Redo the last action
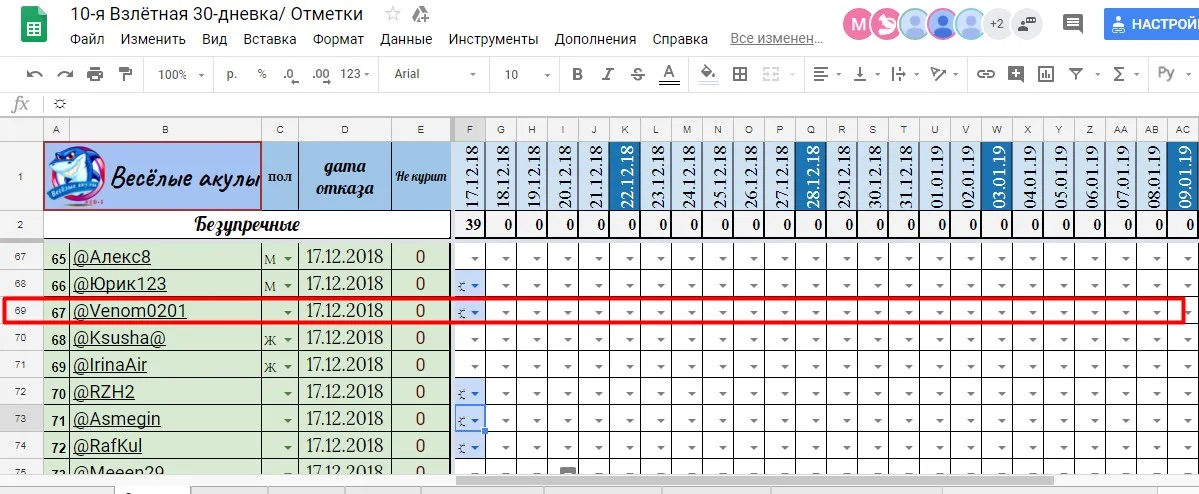This screenshot has width=1199, height=494. [x=65, y=74]
